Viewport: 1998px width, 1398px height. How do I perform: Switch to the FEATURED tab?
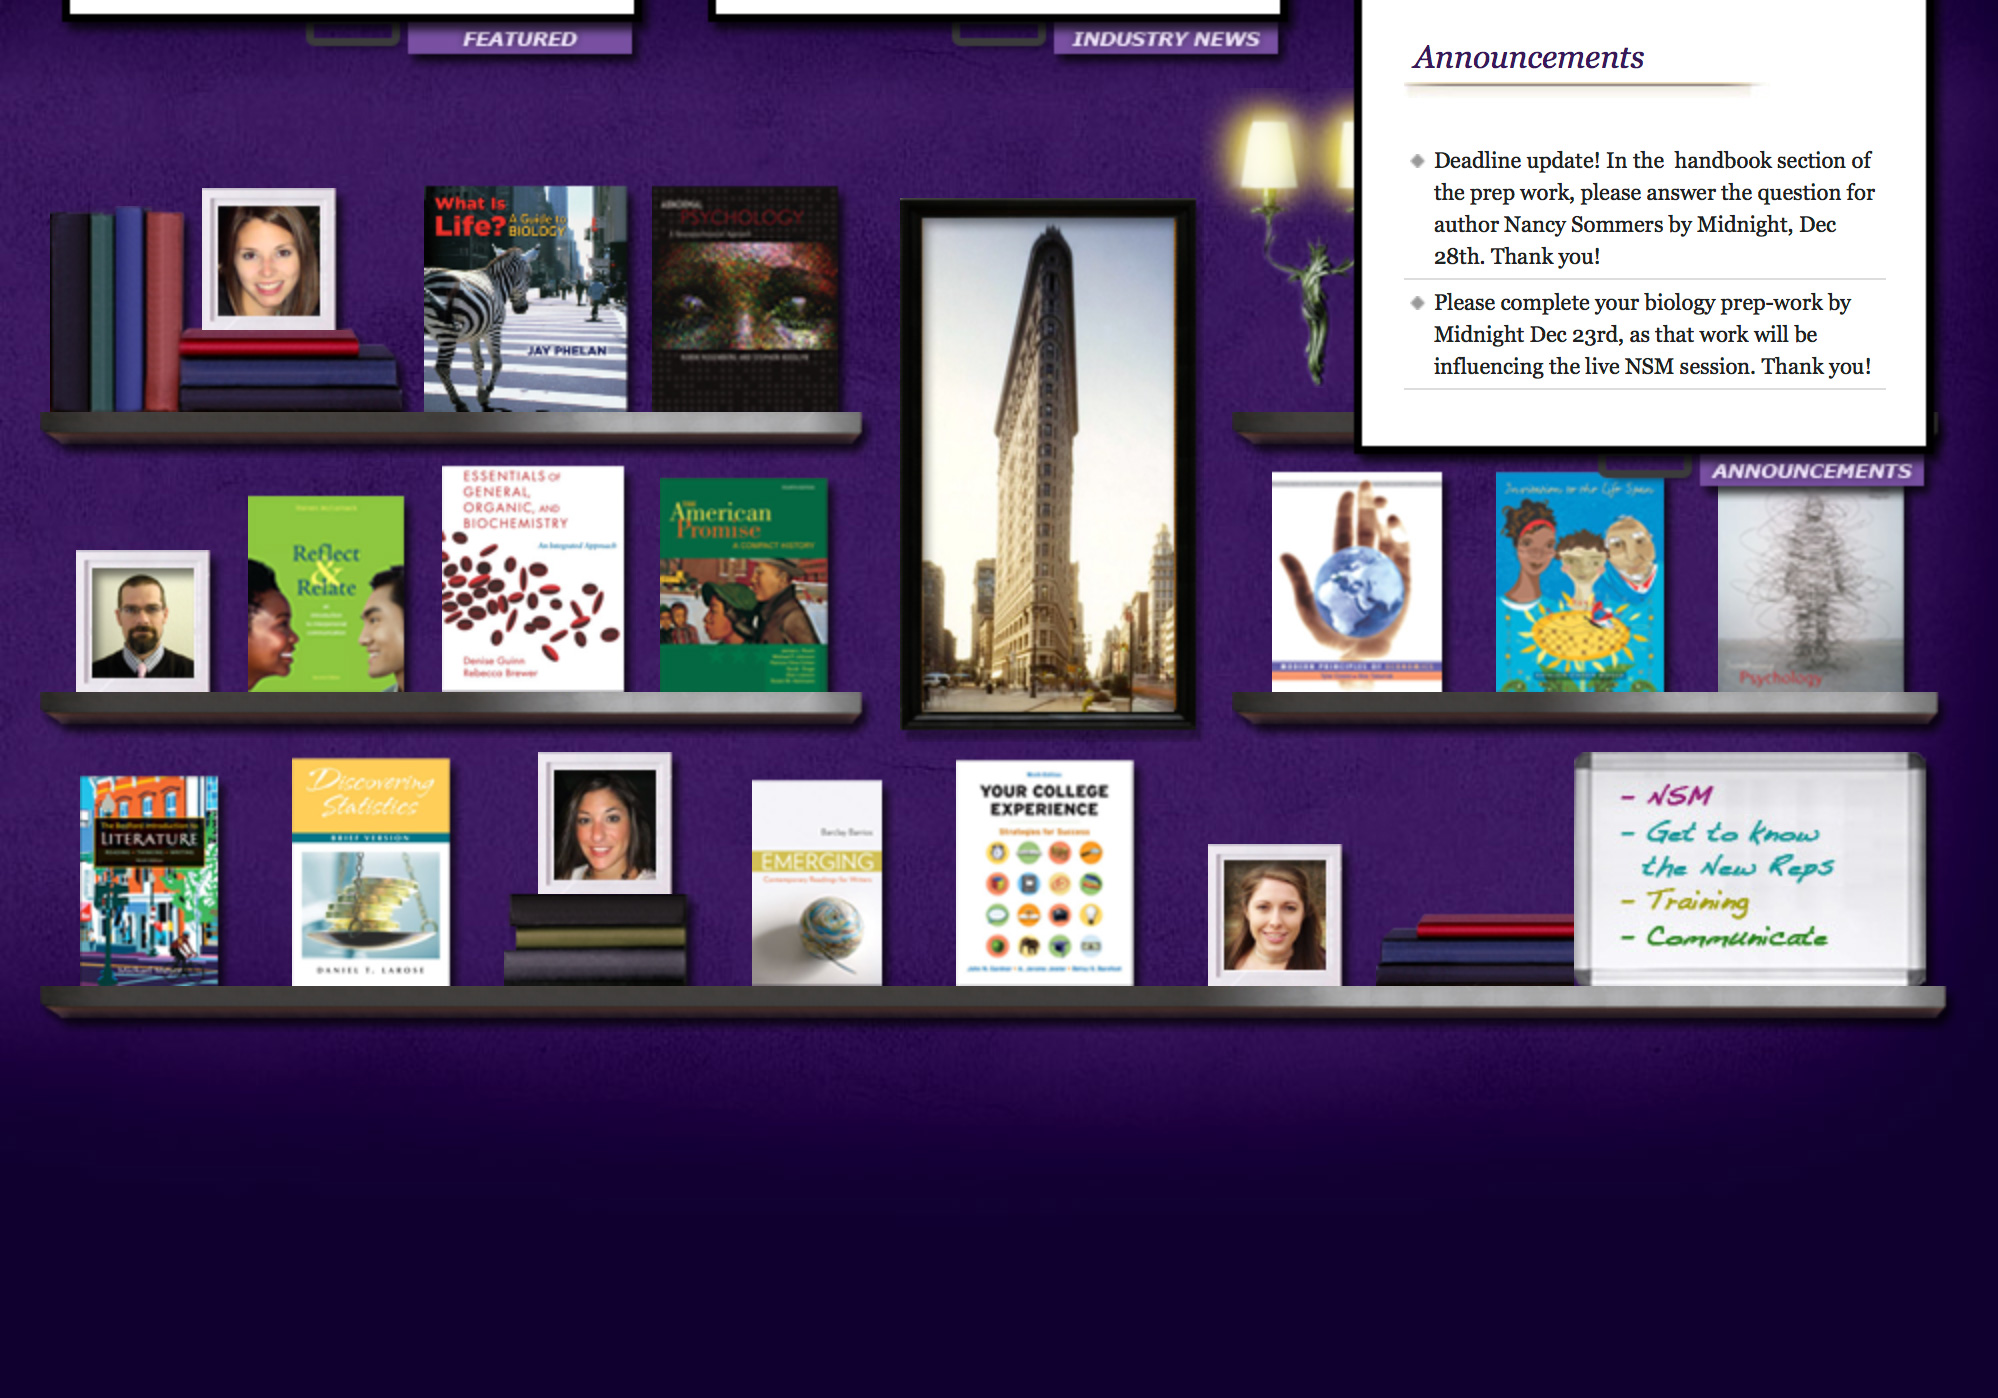(x=520, y=39)
